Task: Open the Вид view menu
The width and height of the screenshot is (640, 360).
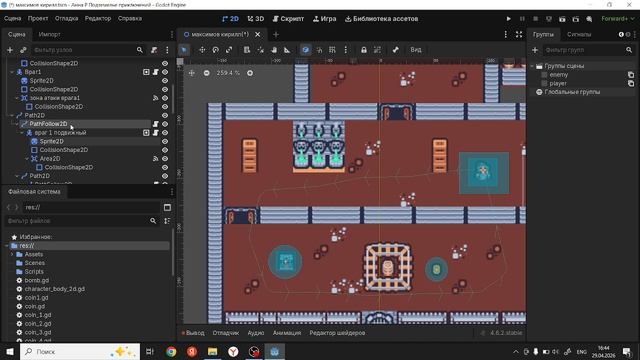Action: [416, 50]
